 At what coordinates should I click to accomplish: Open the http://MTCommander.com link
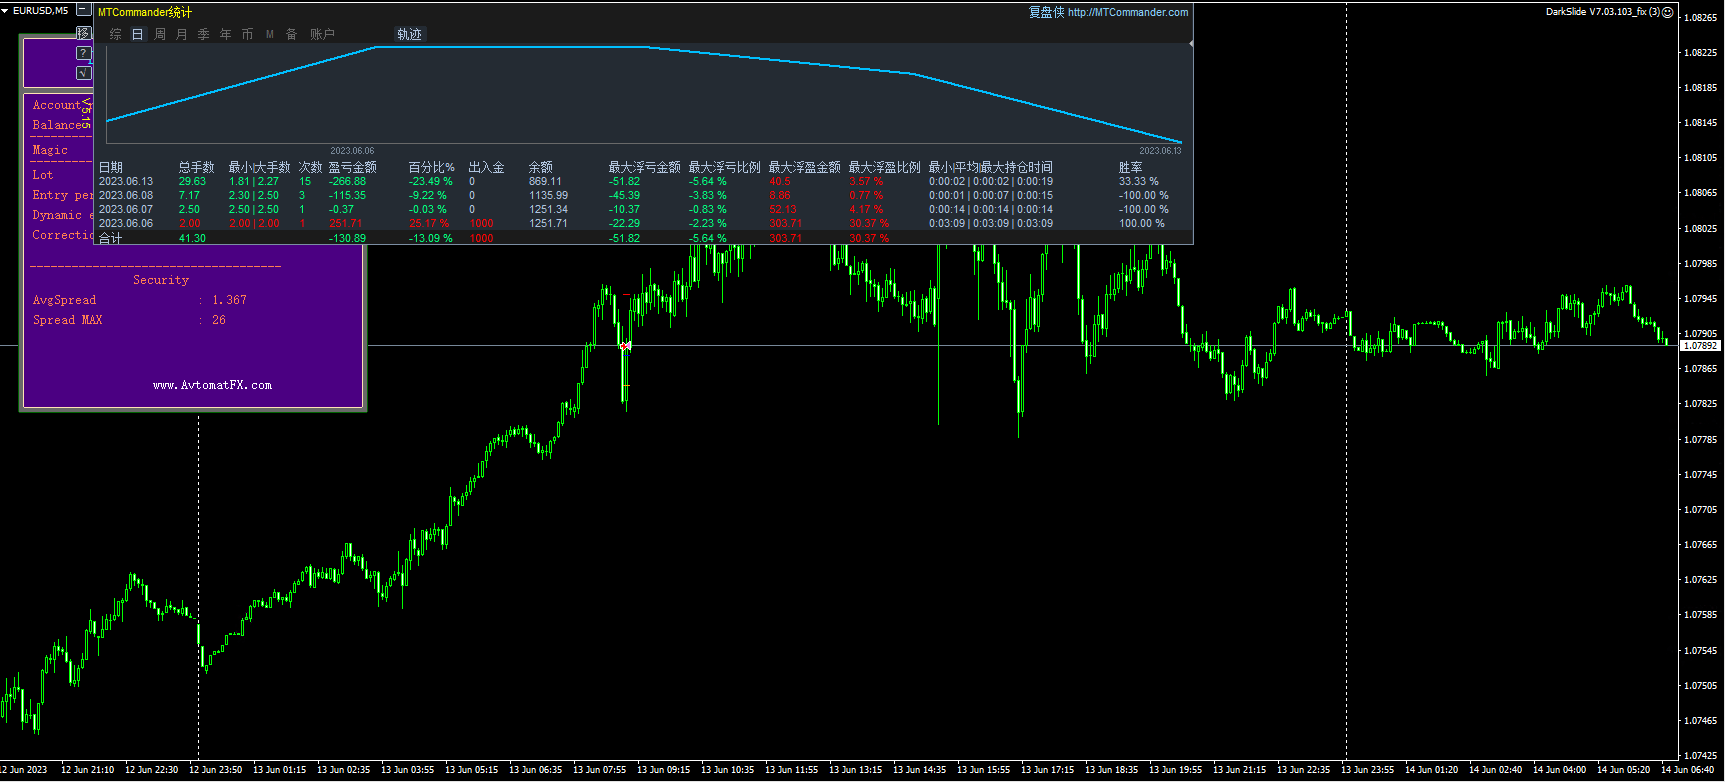point(1127,12)
